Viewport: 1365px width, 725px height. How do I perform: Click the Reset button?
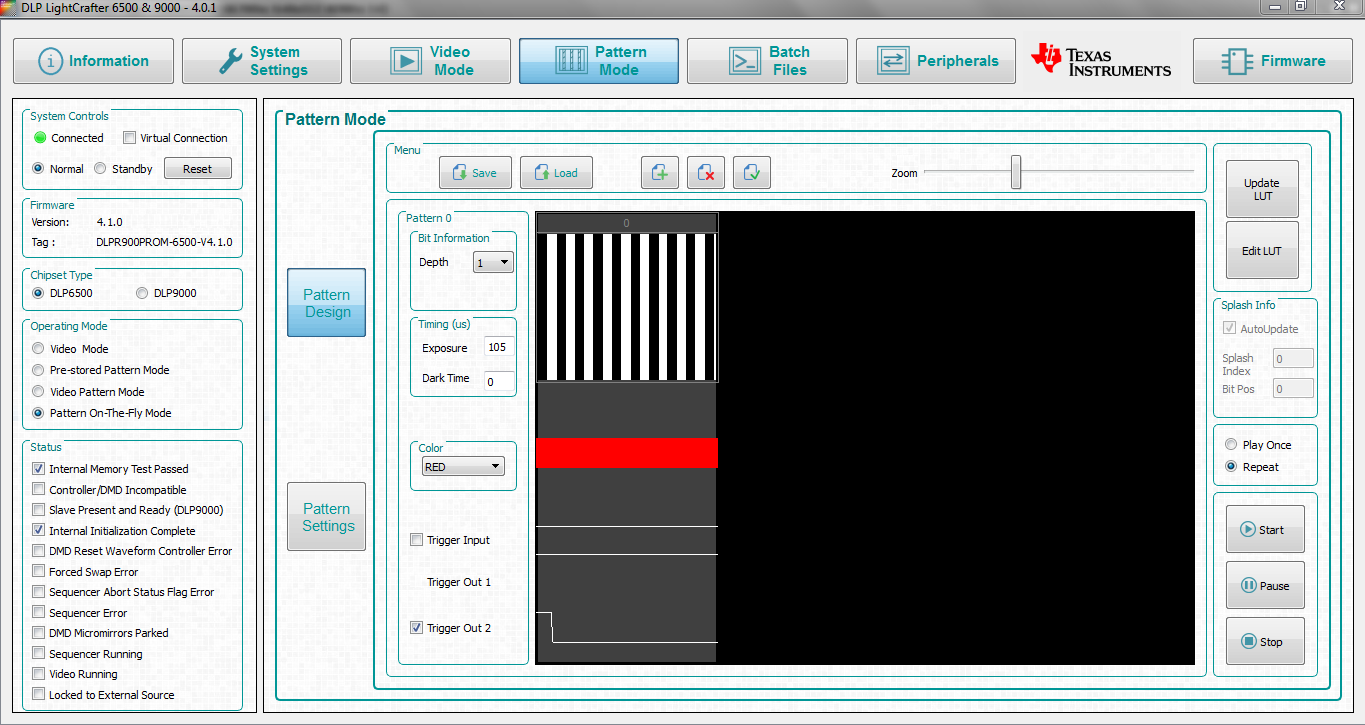(197, 169)
